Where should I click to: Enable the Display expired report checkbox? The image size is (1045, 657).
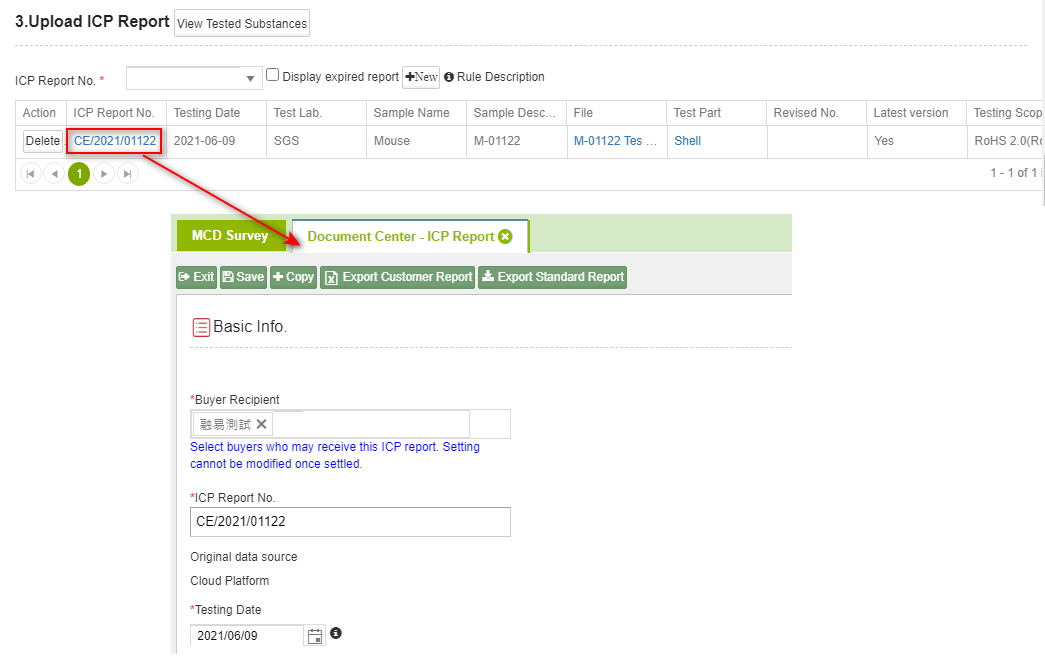coord(272,76)
